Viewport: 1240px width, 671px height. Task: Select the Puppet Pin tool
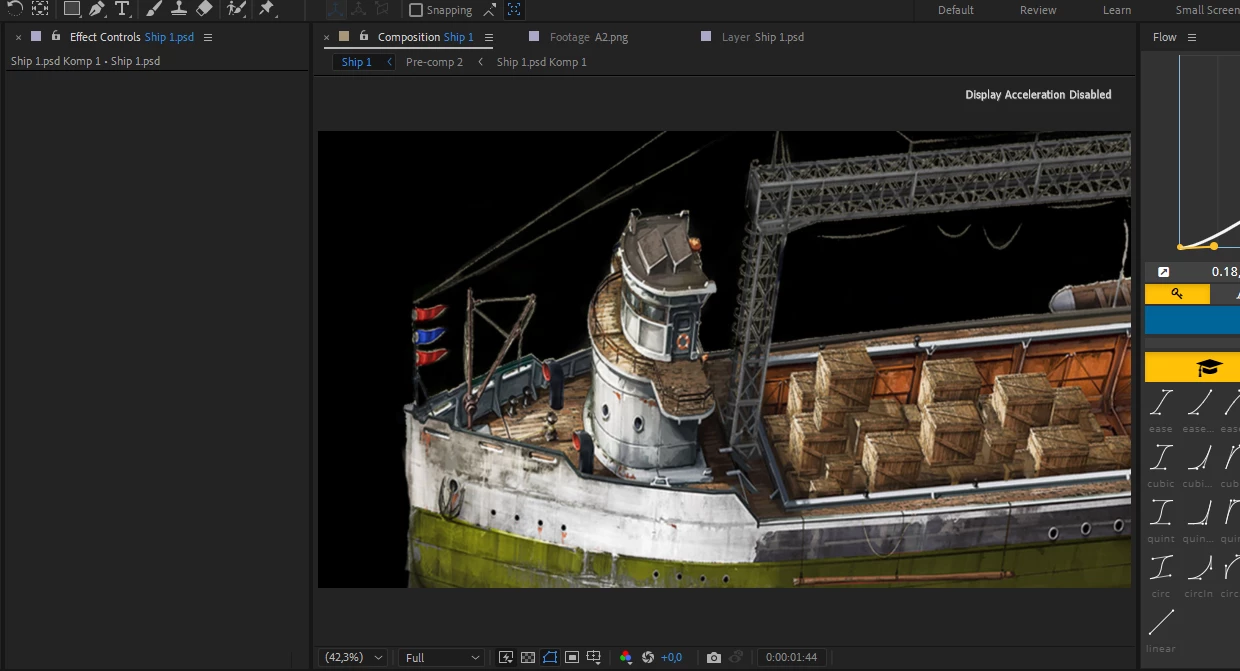pyautogui.click(x=266, y=9)
